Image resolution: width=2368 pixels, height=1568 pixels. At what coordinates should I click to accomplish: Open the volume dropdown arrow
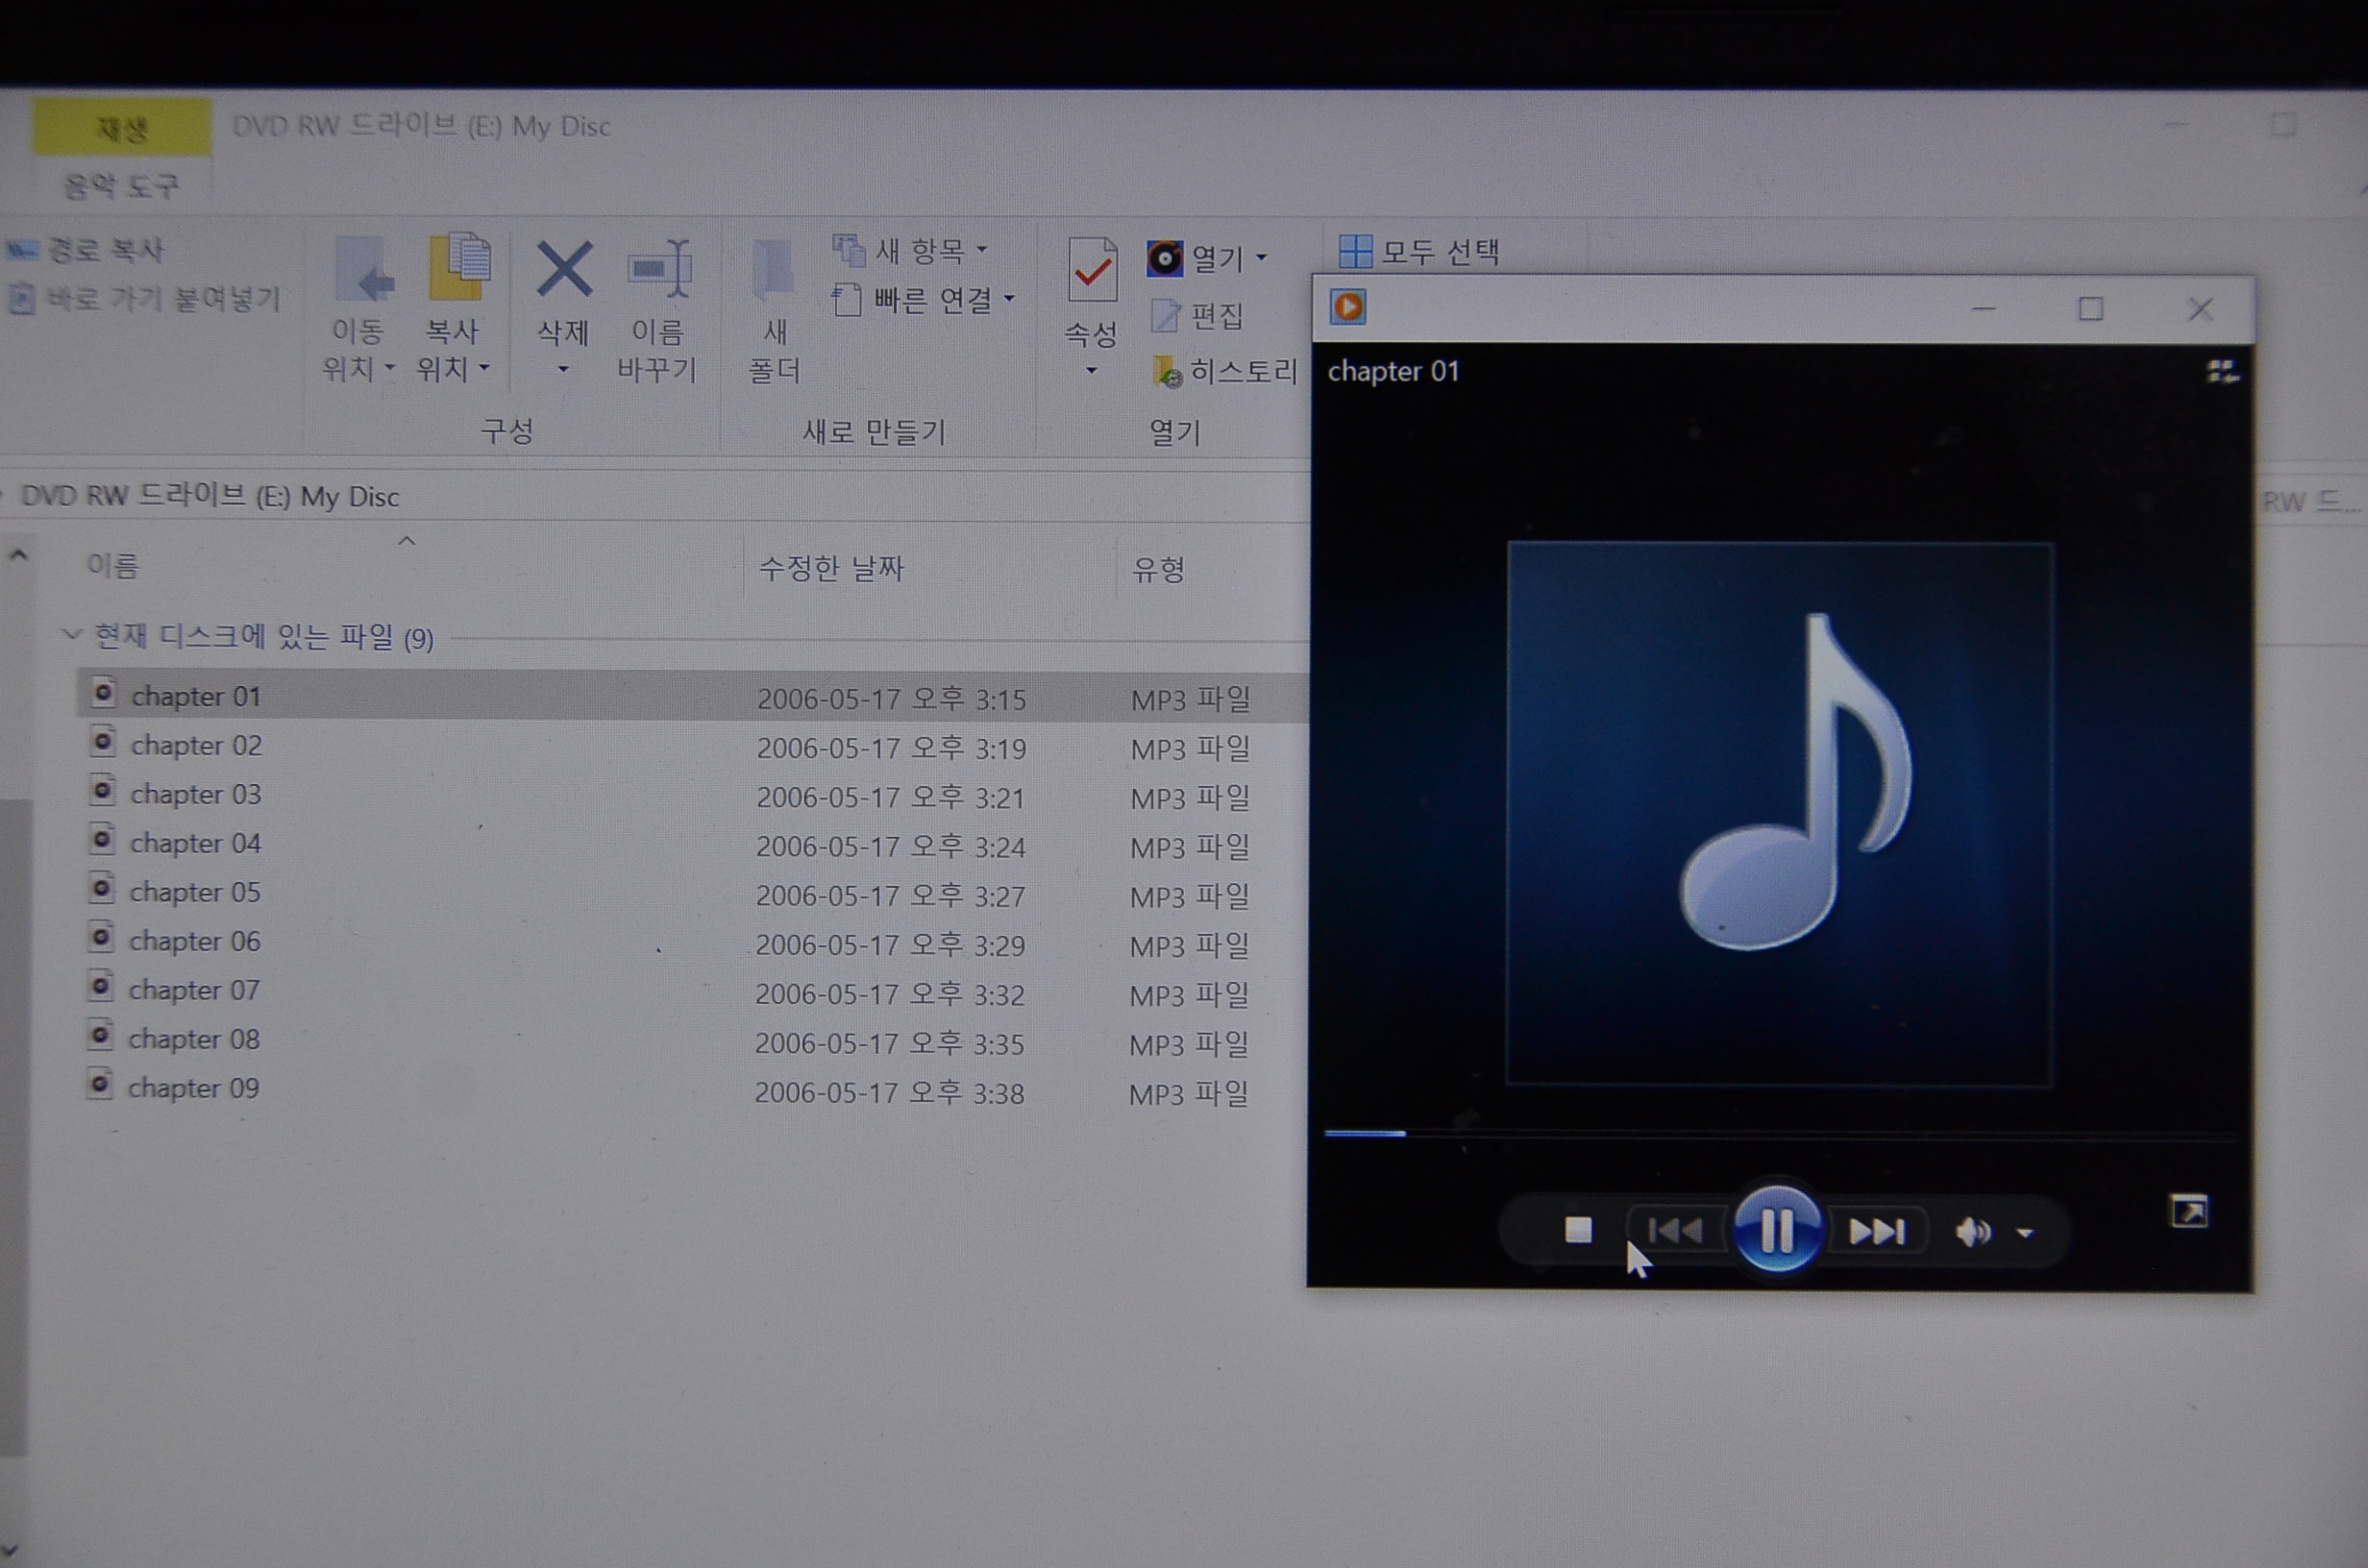[2026, 1233]
